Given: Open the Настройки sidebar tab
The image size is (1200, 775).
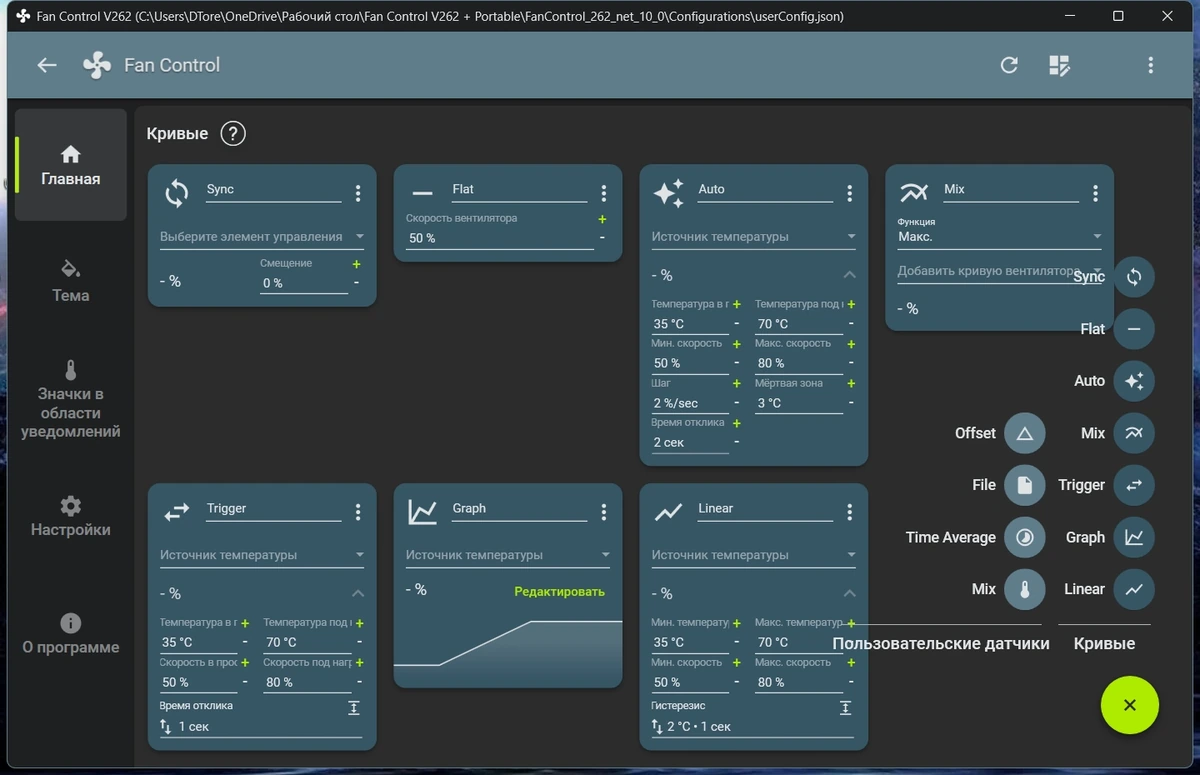Looking at the screenshot, I should click(70, 516).
